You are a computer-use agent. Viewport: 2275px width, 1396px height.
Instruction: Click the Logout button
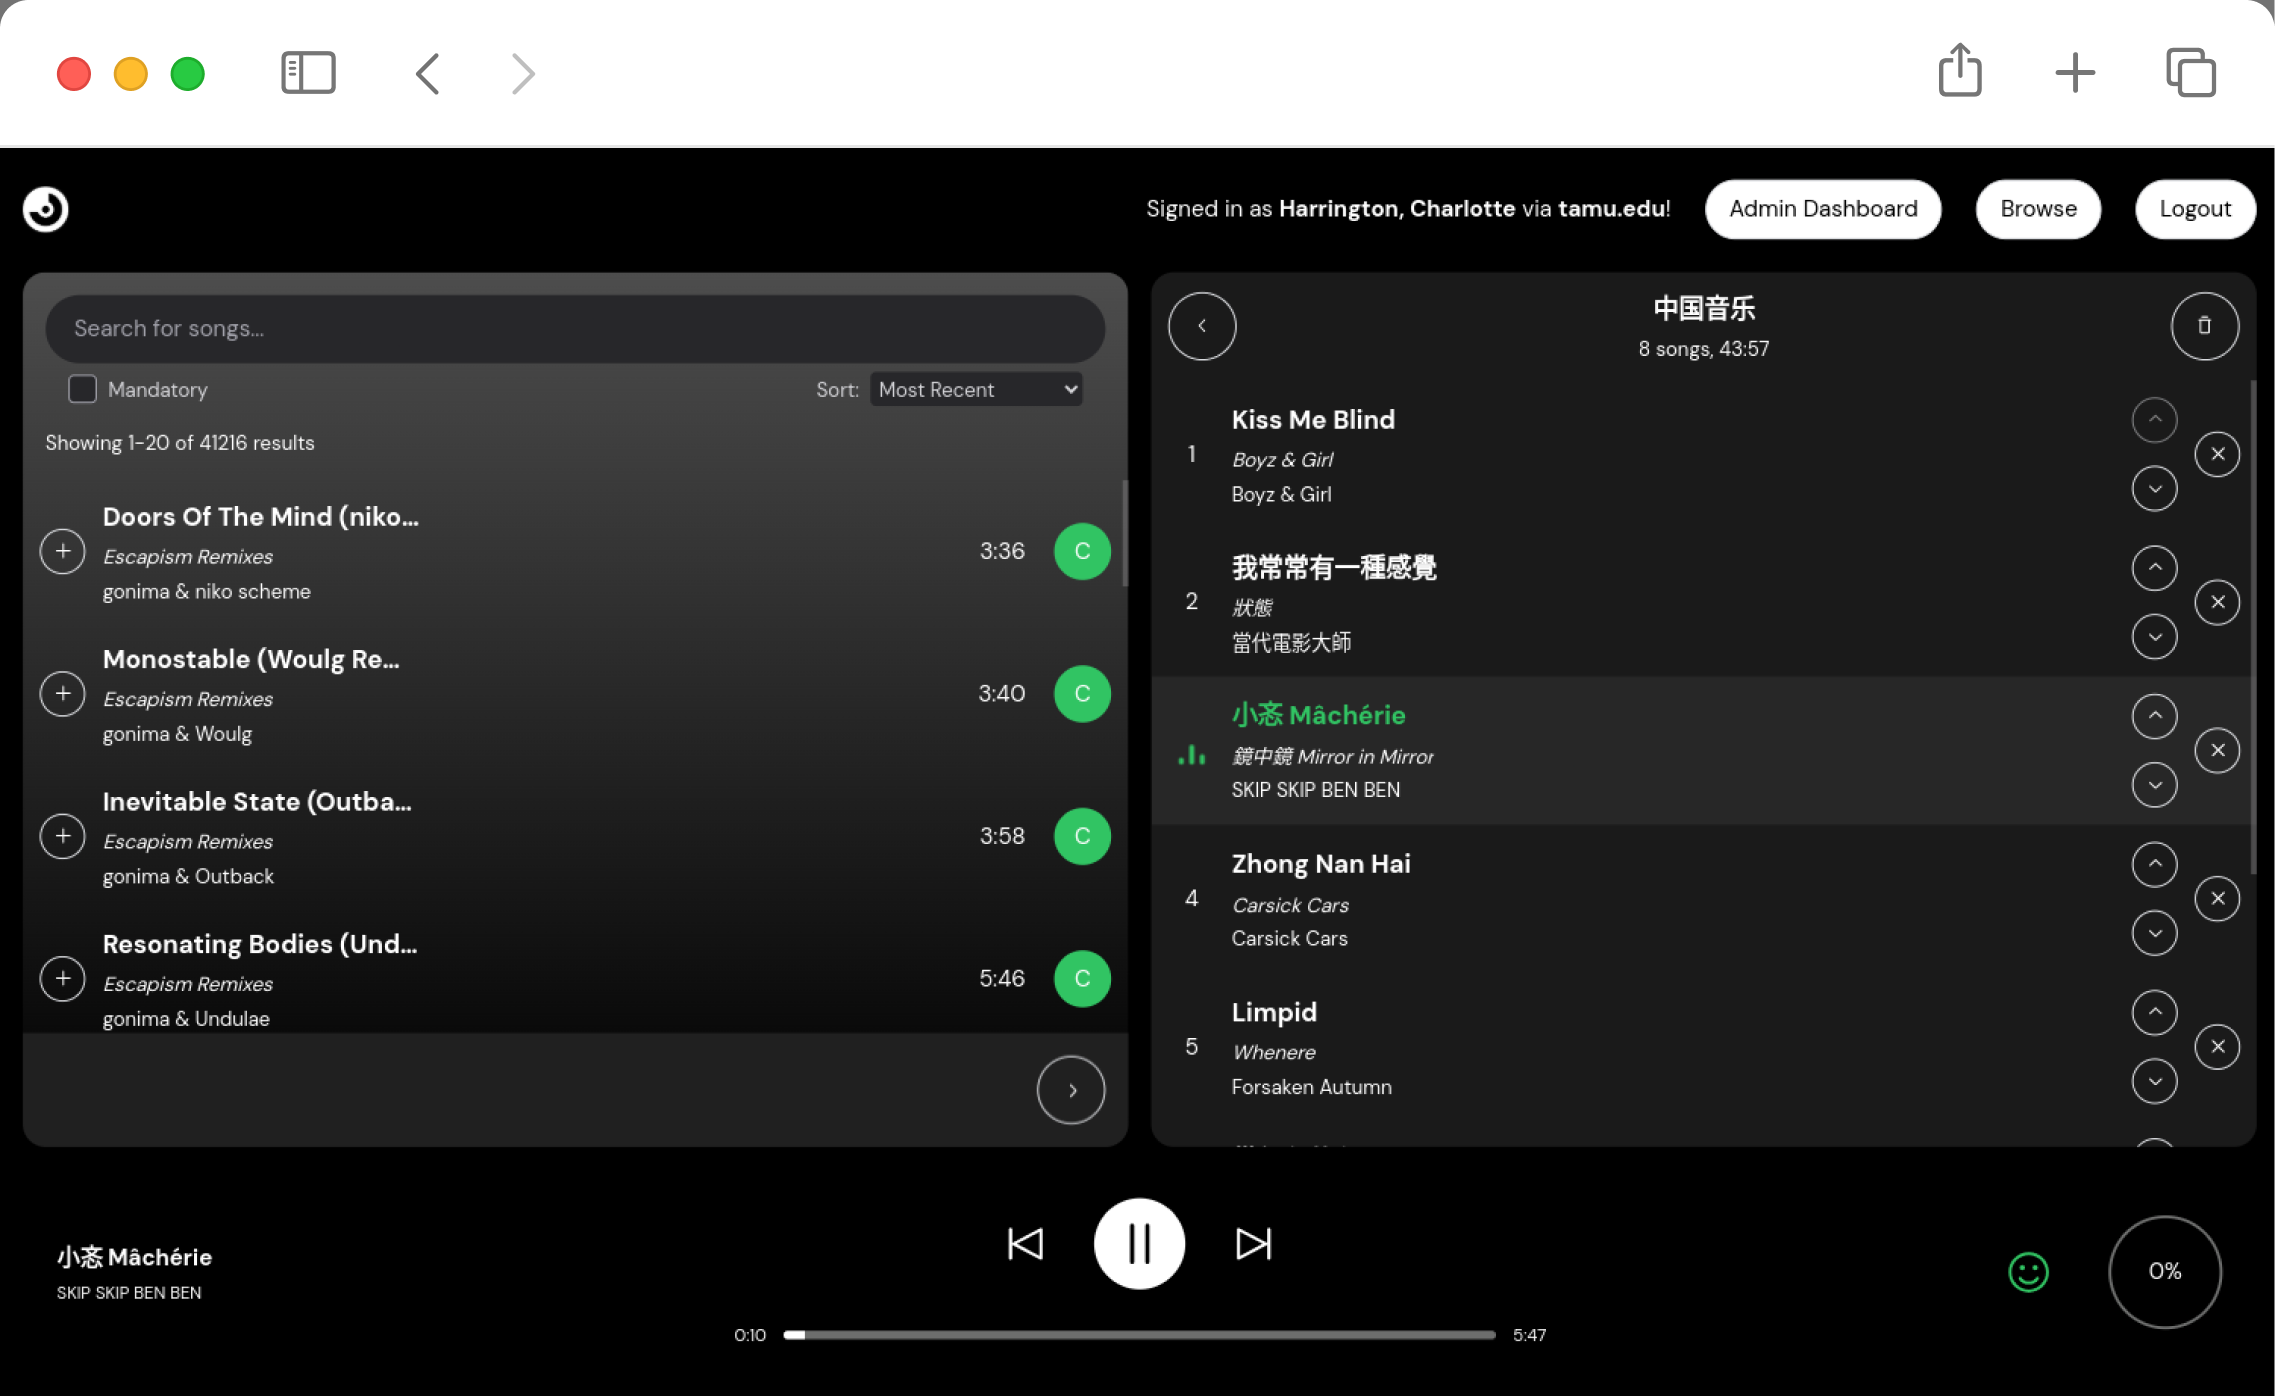click(x=2194, y=208)
